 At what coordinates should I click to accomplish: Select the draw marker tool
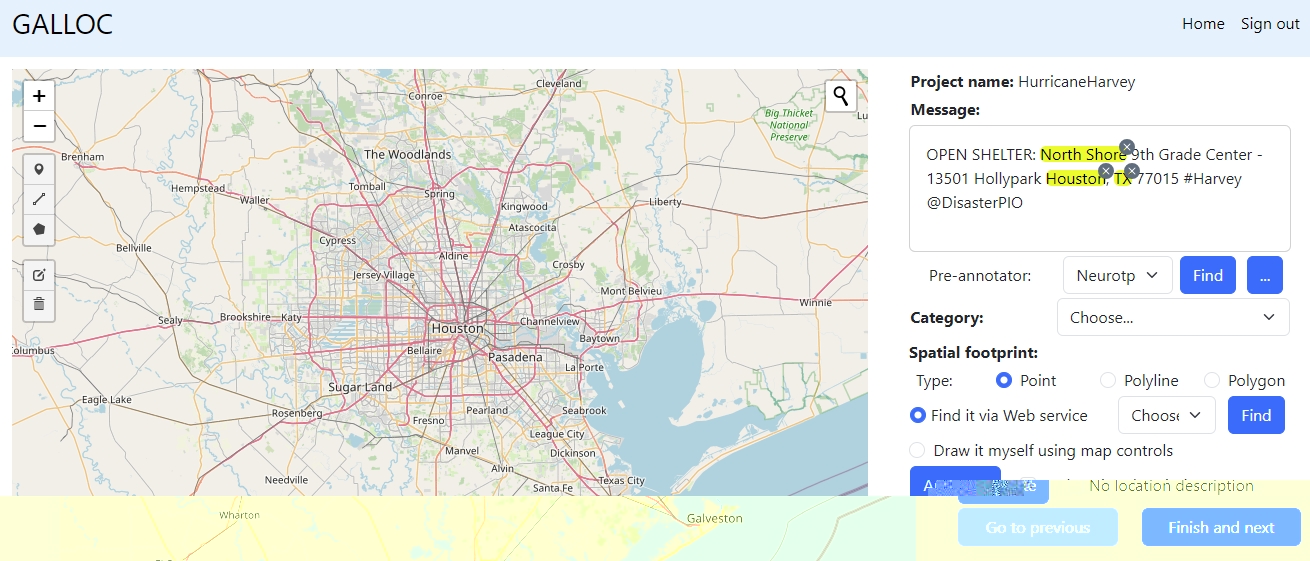(x=39, y=170)
